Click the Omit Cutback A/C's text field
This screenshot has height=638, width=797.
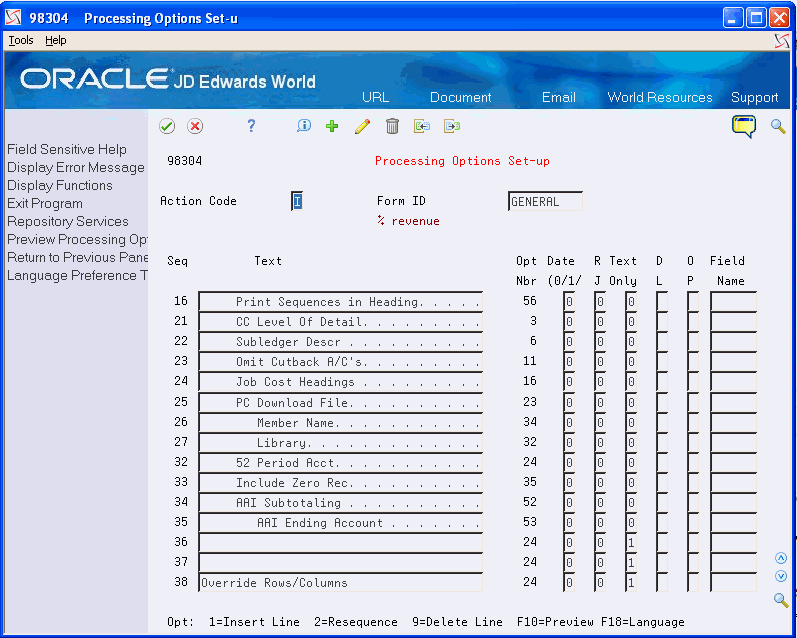pyautogui.click(x=341, y=361)
